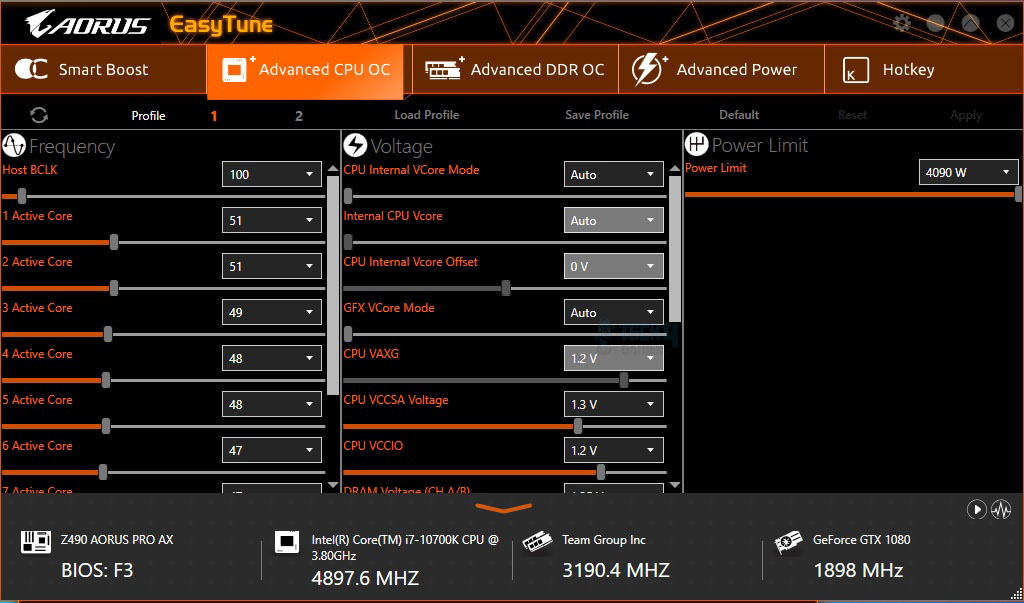
Task: Open the hardware monitor waveform icon
Action: point(1000,509)
